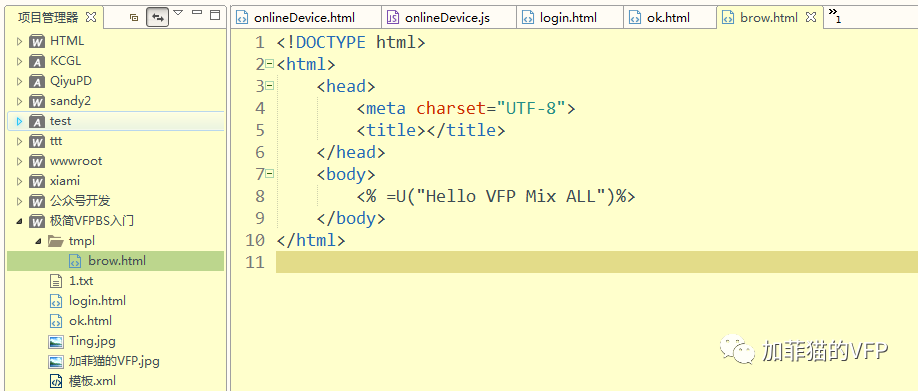Click the Collapse All icon in project manager
This screenshot has width=918, height=391.
coord(134,18)
